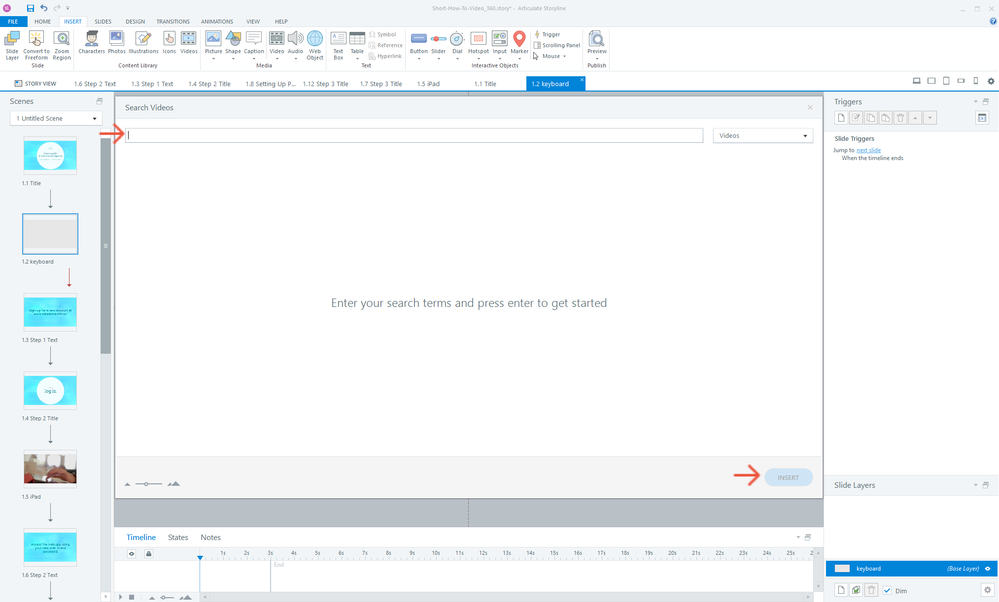999x602 pixels.
Task: Toggle visibility of keyboard base layer
Action: point(988,568)
